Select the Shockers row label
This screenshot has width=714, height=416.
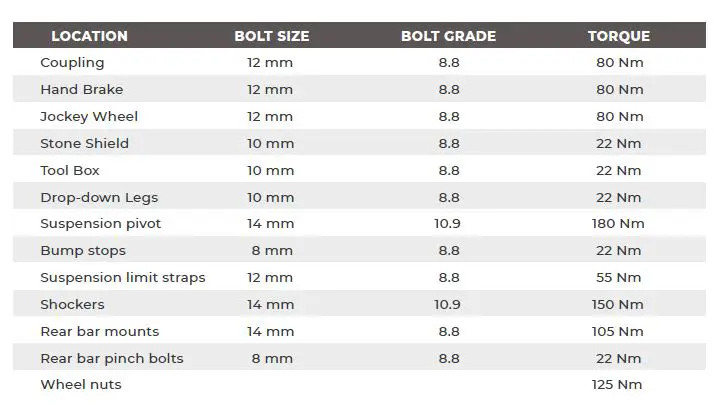pos(72,304)
